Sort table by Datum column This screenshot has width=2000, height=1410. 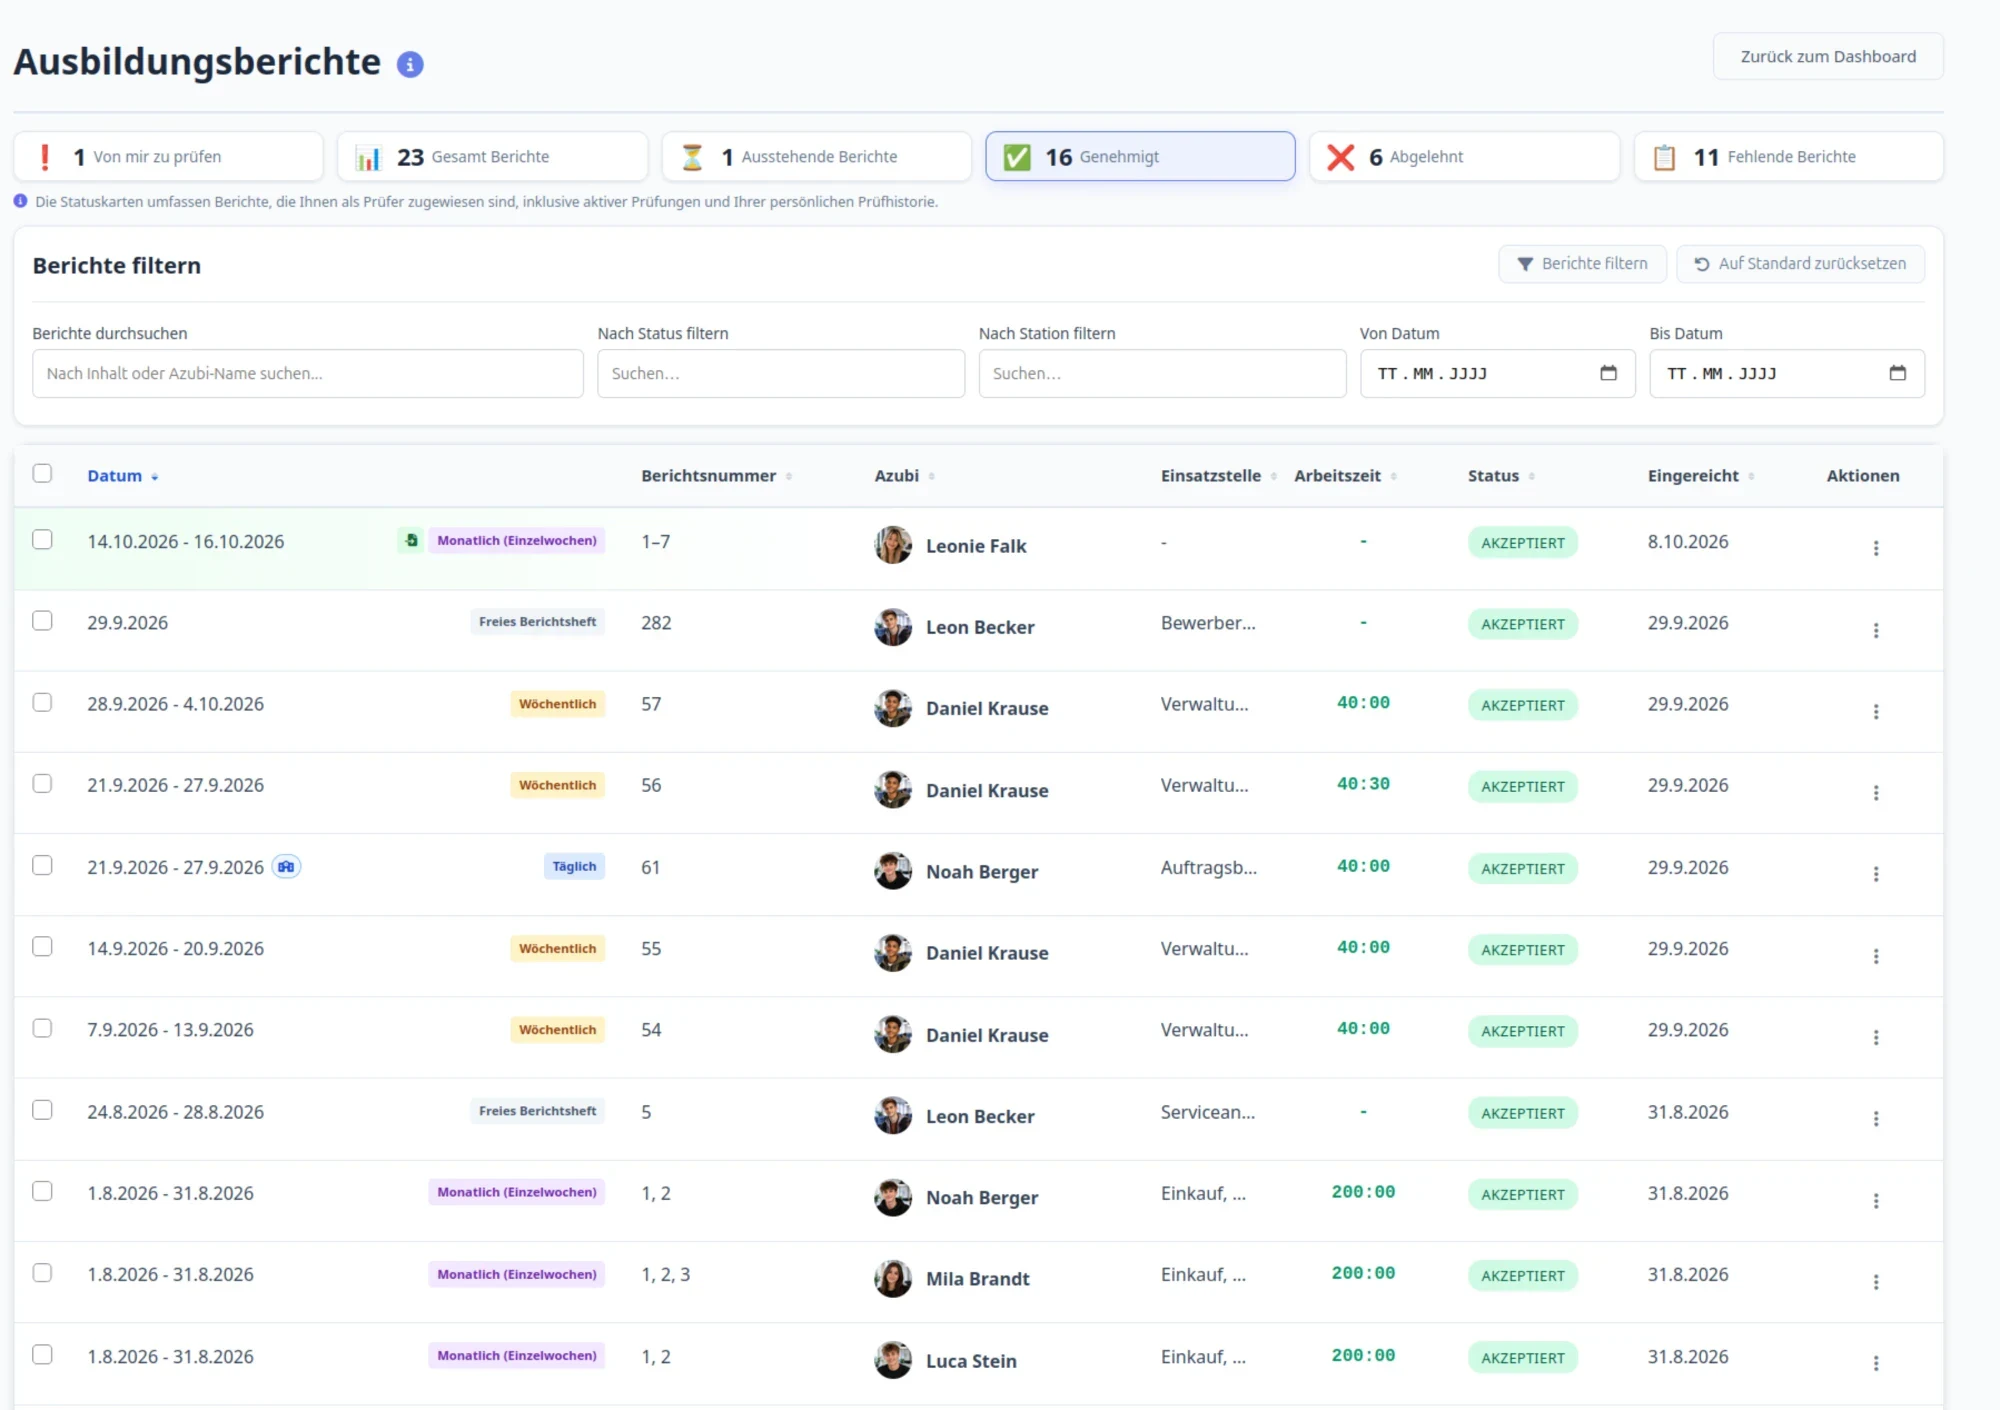pos(122,476)
